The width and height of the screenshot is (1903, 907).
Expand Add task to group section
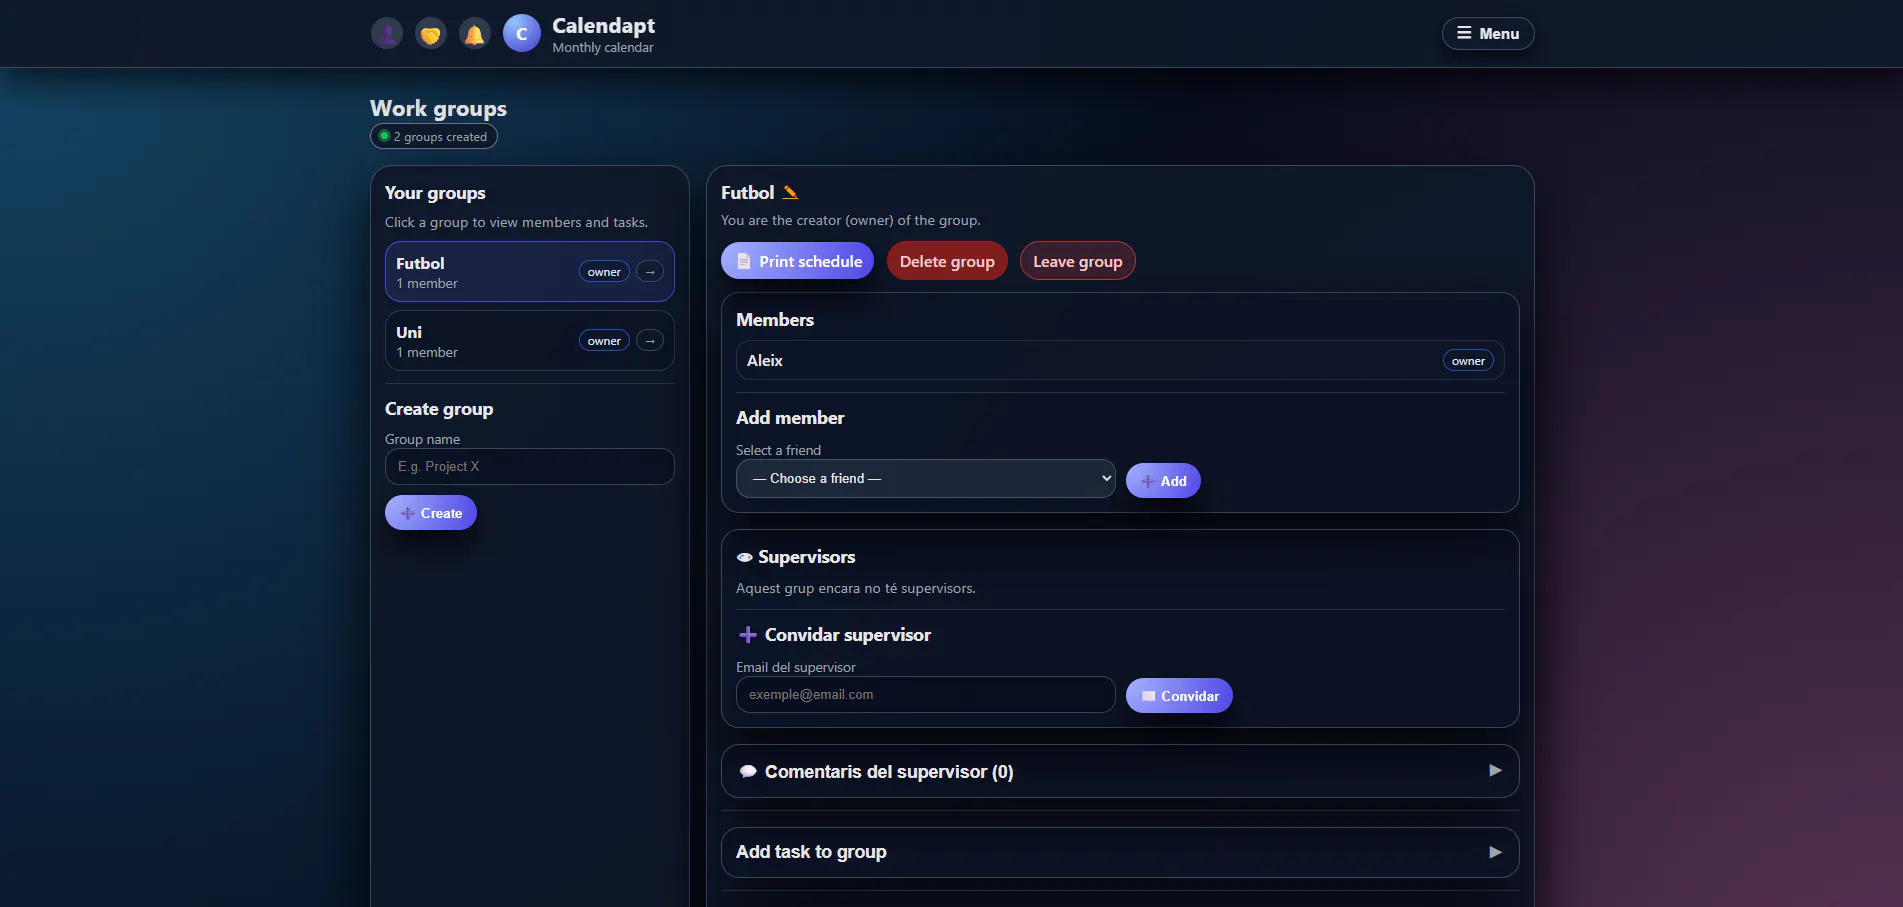[x=1120, y=852]
